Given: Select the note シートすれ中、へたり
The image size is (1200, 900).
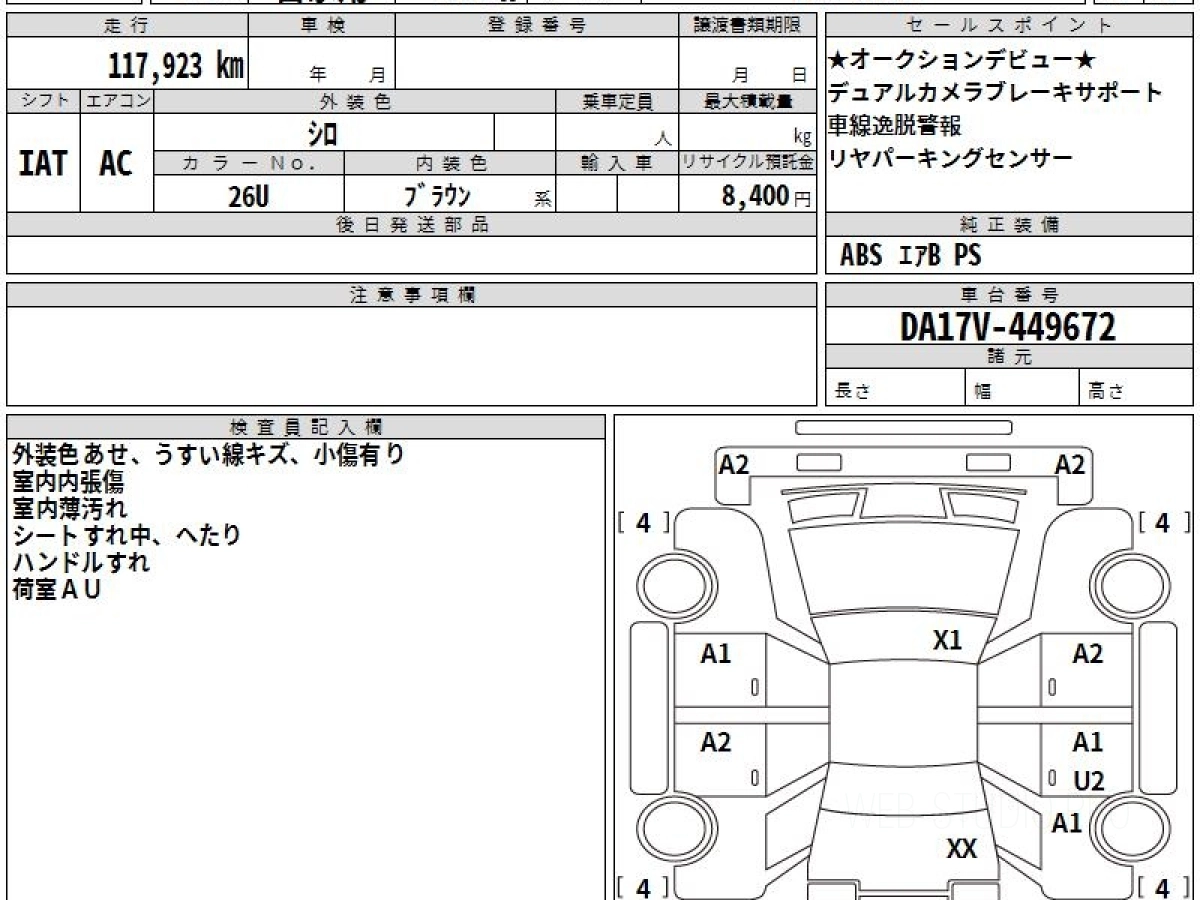Looking at the screenshot, I should click(127, 535).
